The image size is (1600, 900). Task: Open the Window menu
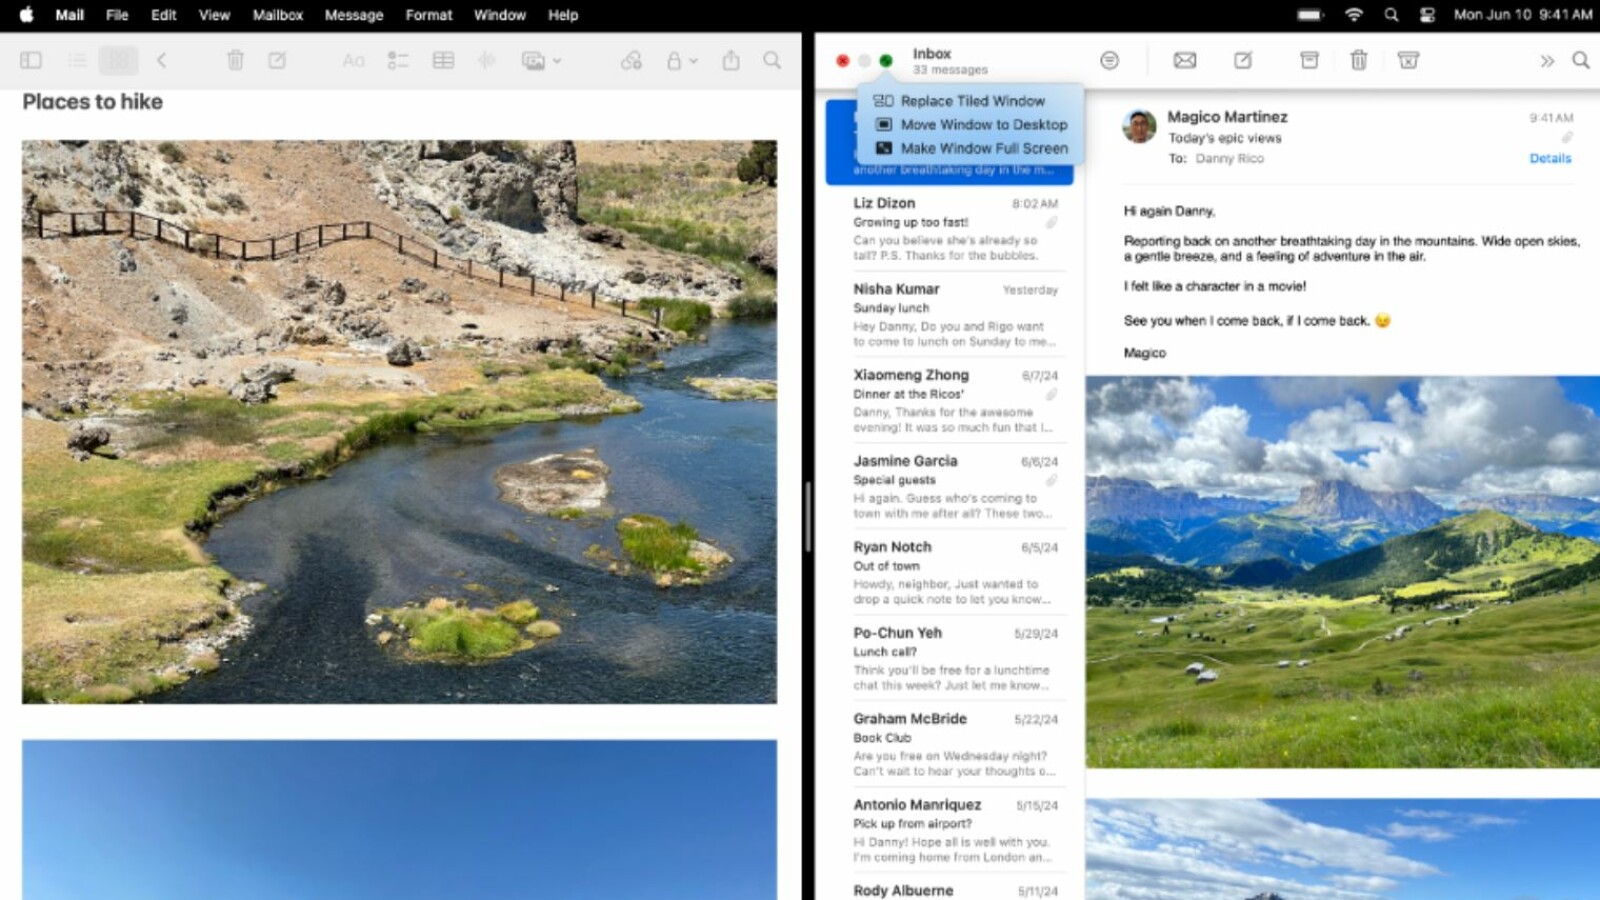tap(500, 15)
